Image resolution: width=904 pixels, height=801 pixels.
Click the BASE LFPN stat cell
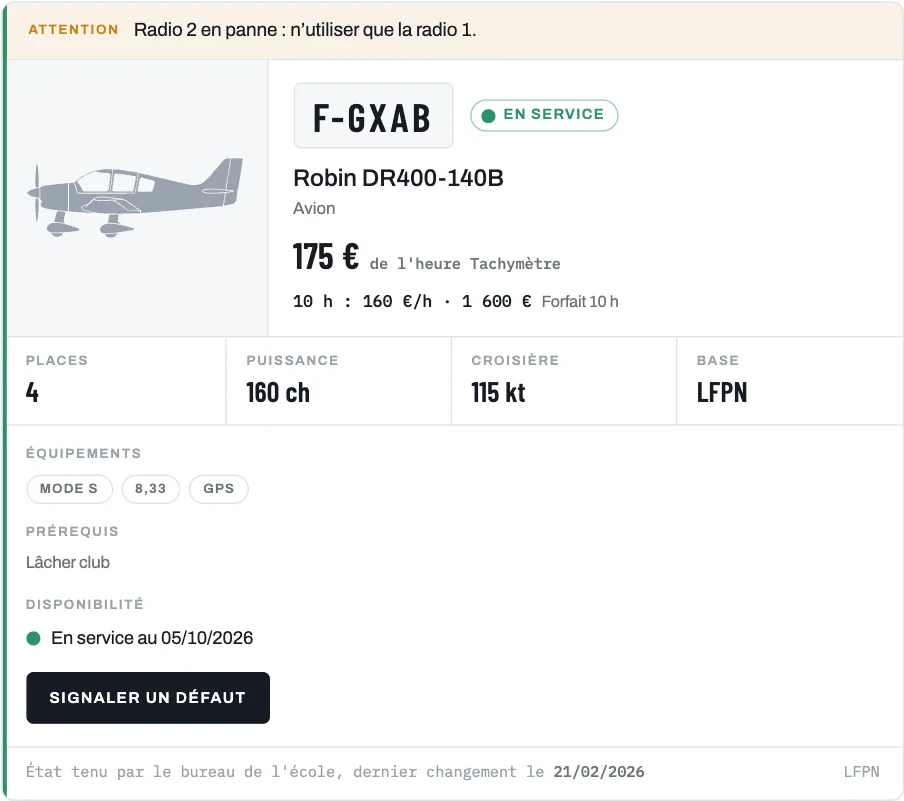pyautogui.click(x=790, y=381)
